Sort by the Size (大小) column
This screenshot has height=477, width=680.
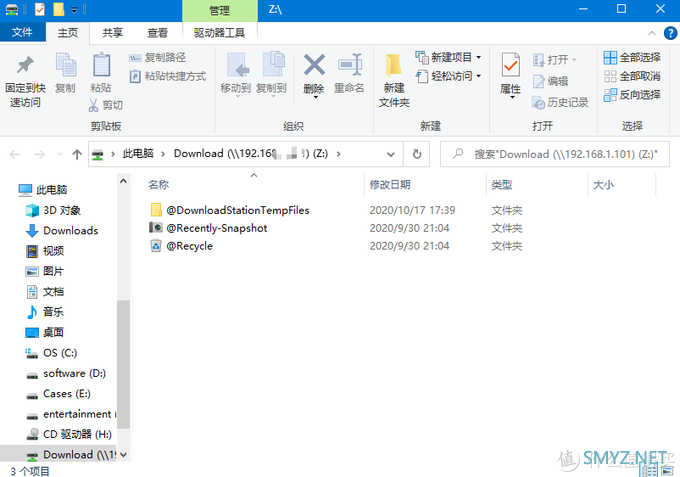point(603,185)
